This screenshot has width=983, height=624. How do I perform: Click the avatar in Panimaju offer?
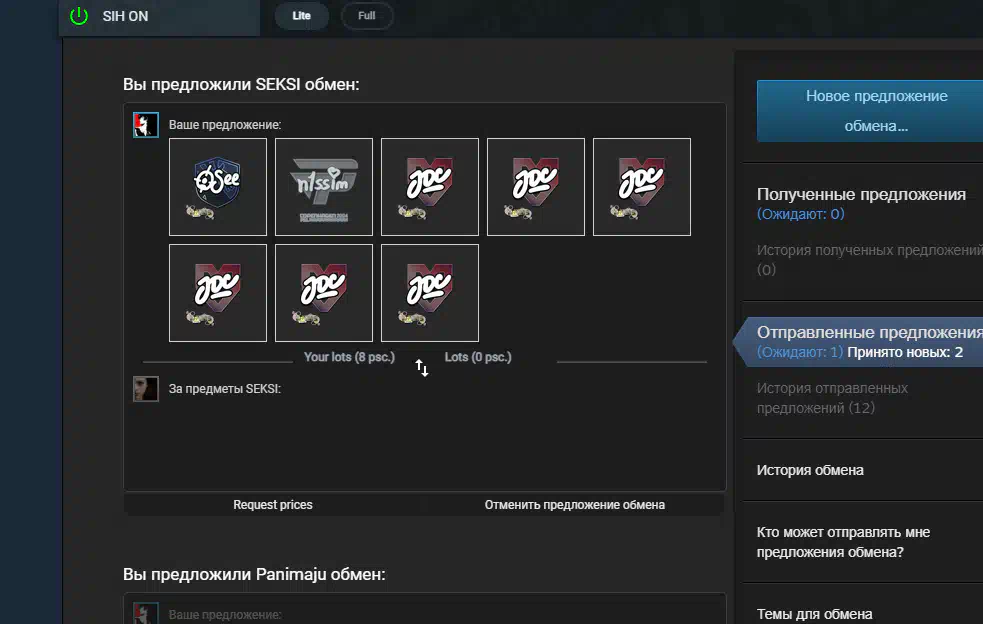click(x=145, y=613)
